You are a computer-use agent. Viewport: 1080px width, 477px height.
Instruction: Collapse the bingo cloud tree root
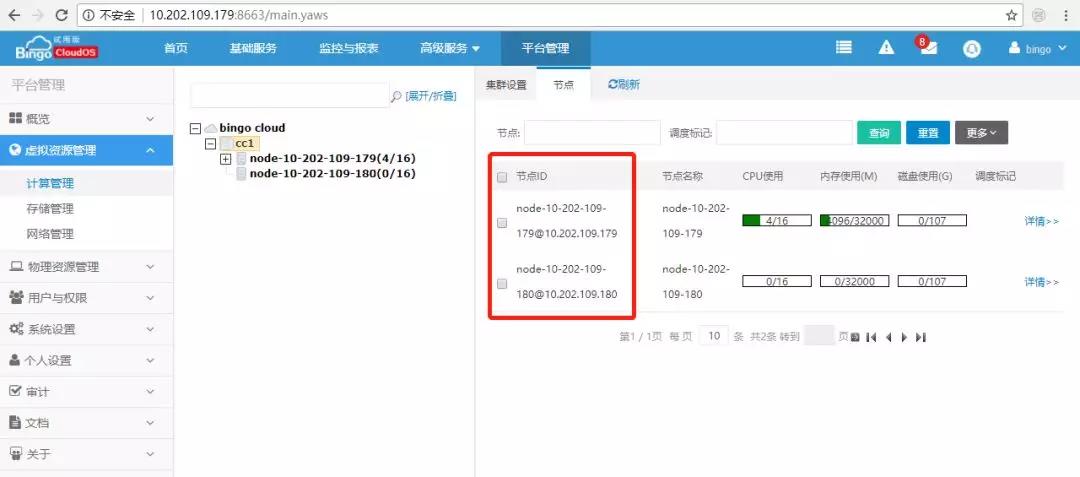pyautogui.click(x=196, y=129)
